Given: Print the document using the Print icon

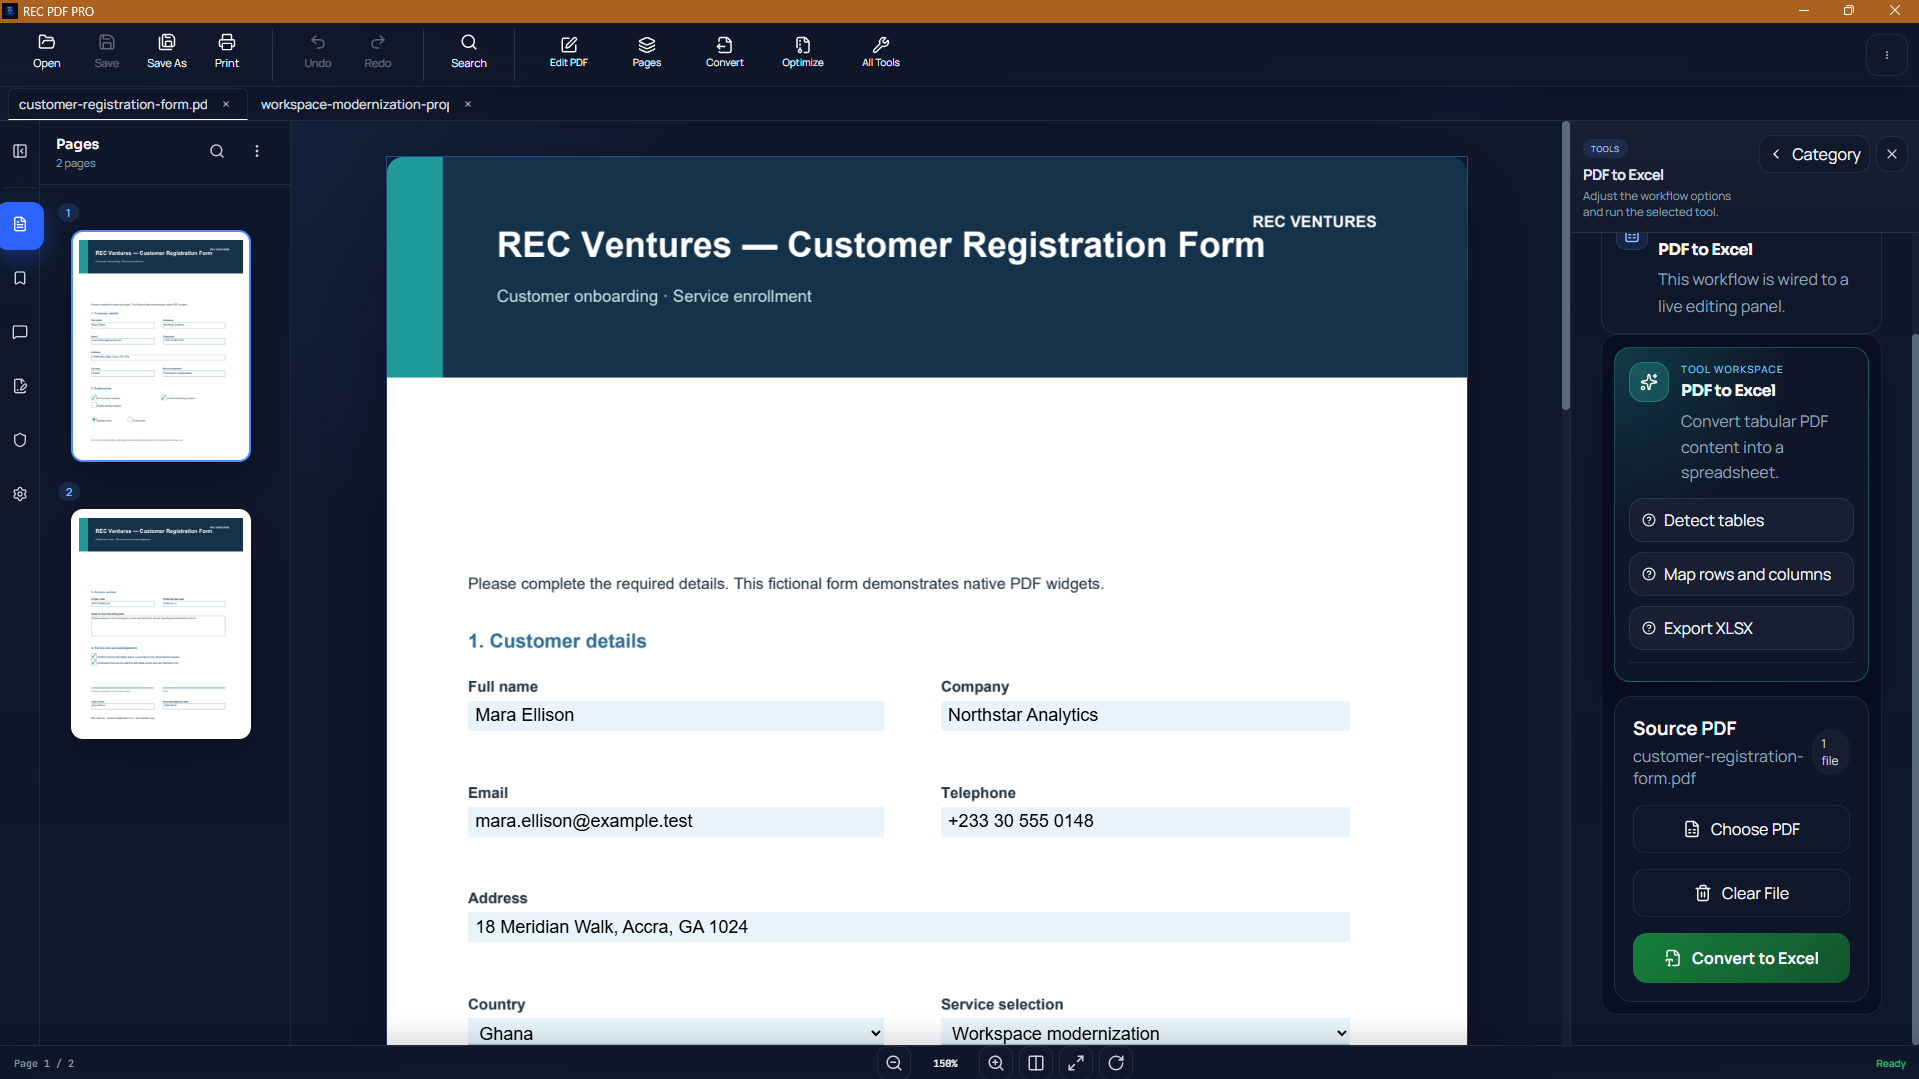Looking at the screenshot, I should pos(227,51).
